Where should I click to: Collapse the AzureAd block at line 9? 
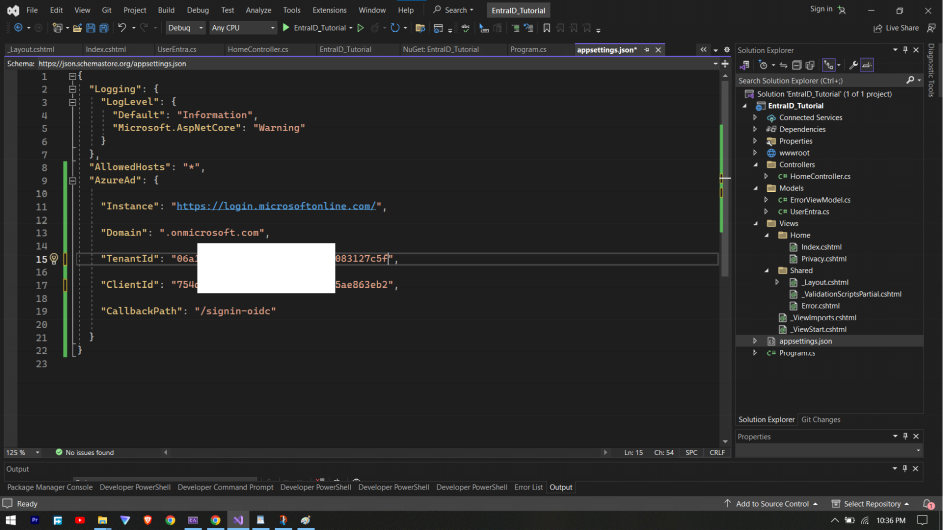click(72, 180)
